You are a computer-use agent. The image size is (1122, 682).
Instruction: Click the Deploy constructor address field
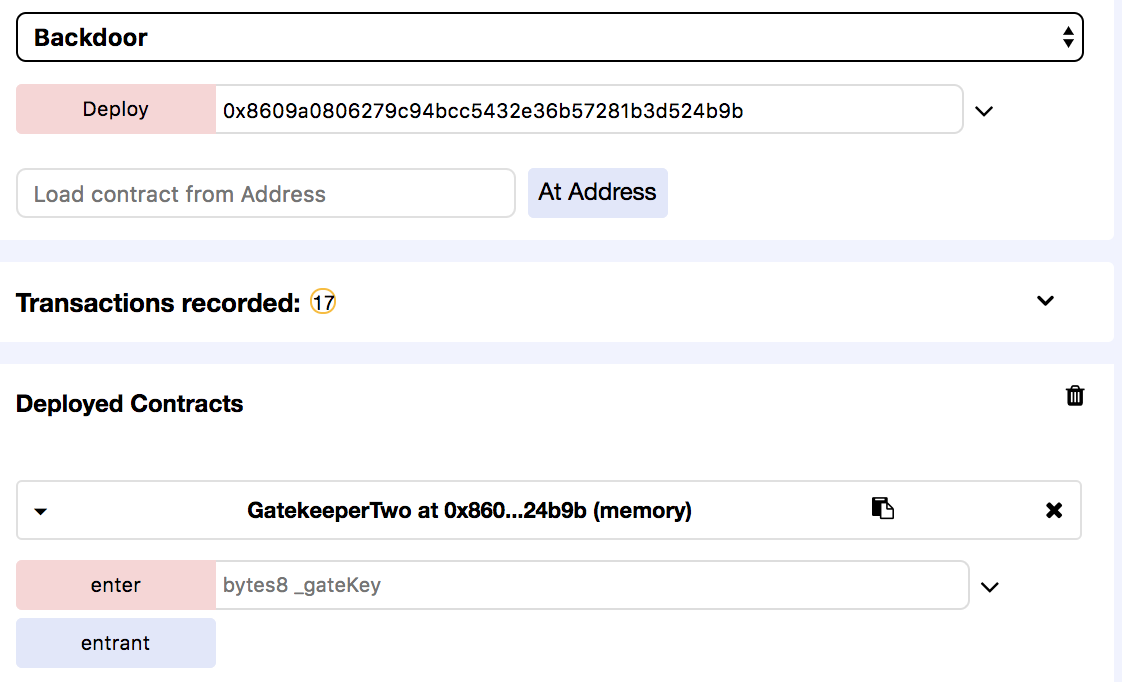click(588, 110)
